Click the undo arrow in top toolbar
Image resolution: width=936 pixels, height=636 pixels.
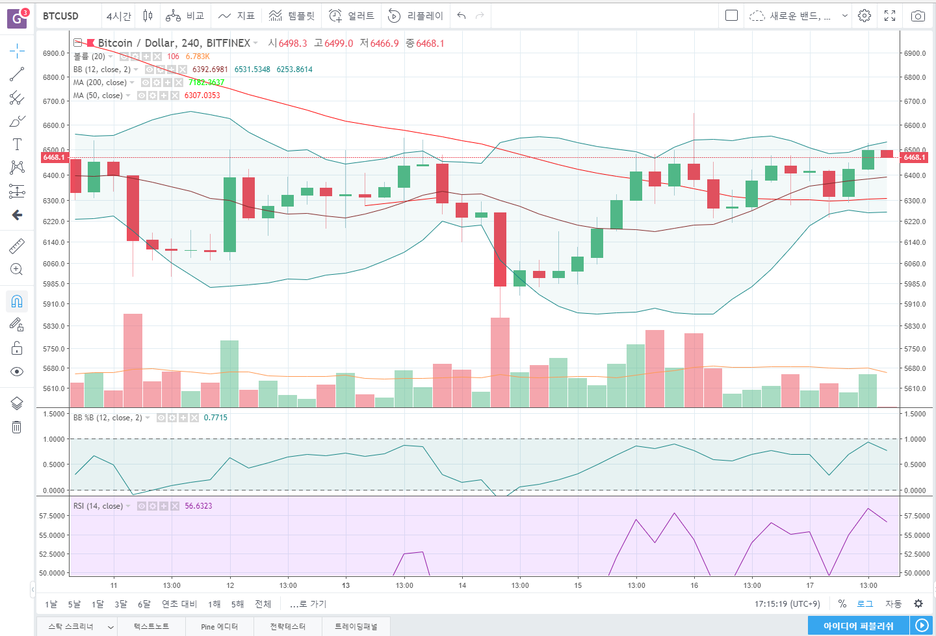tap(461, 16)
